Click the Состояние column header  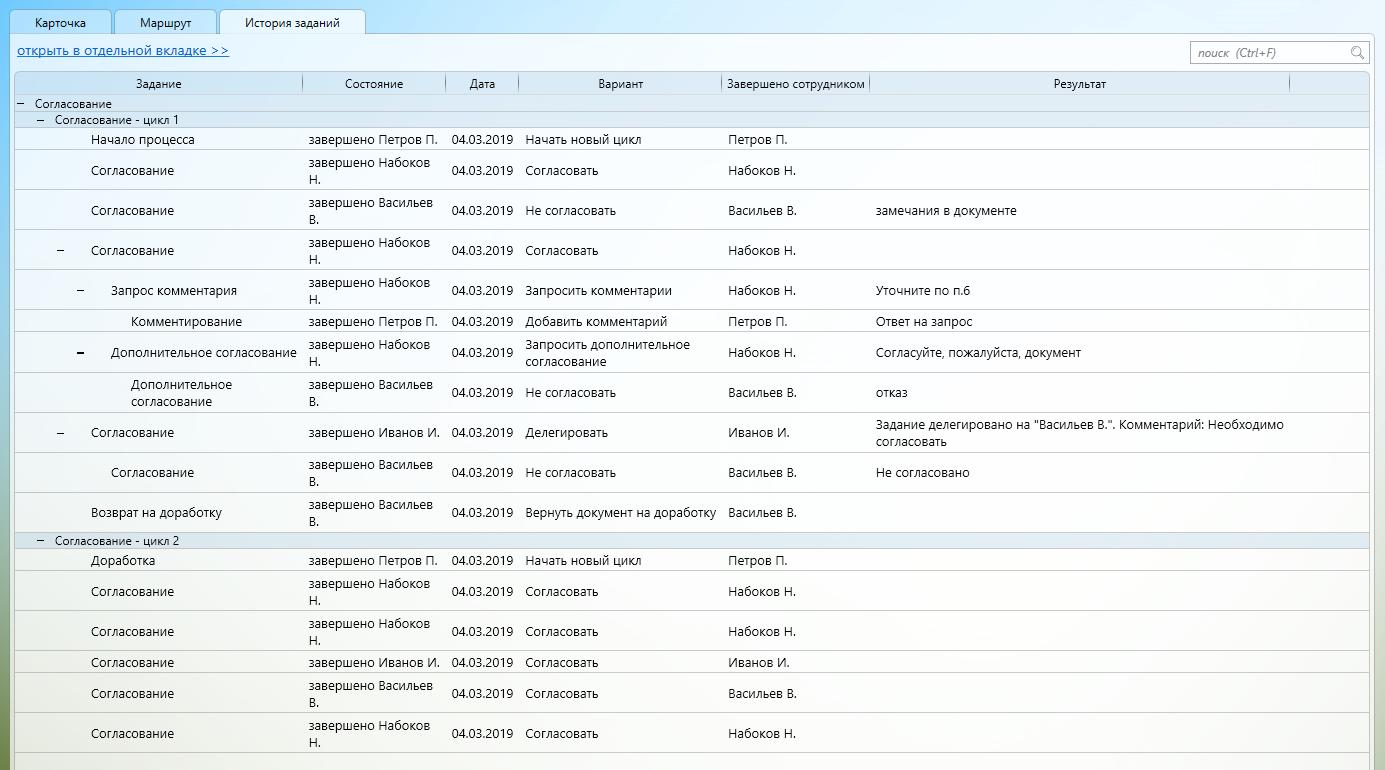click(x=374, y=84)
